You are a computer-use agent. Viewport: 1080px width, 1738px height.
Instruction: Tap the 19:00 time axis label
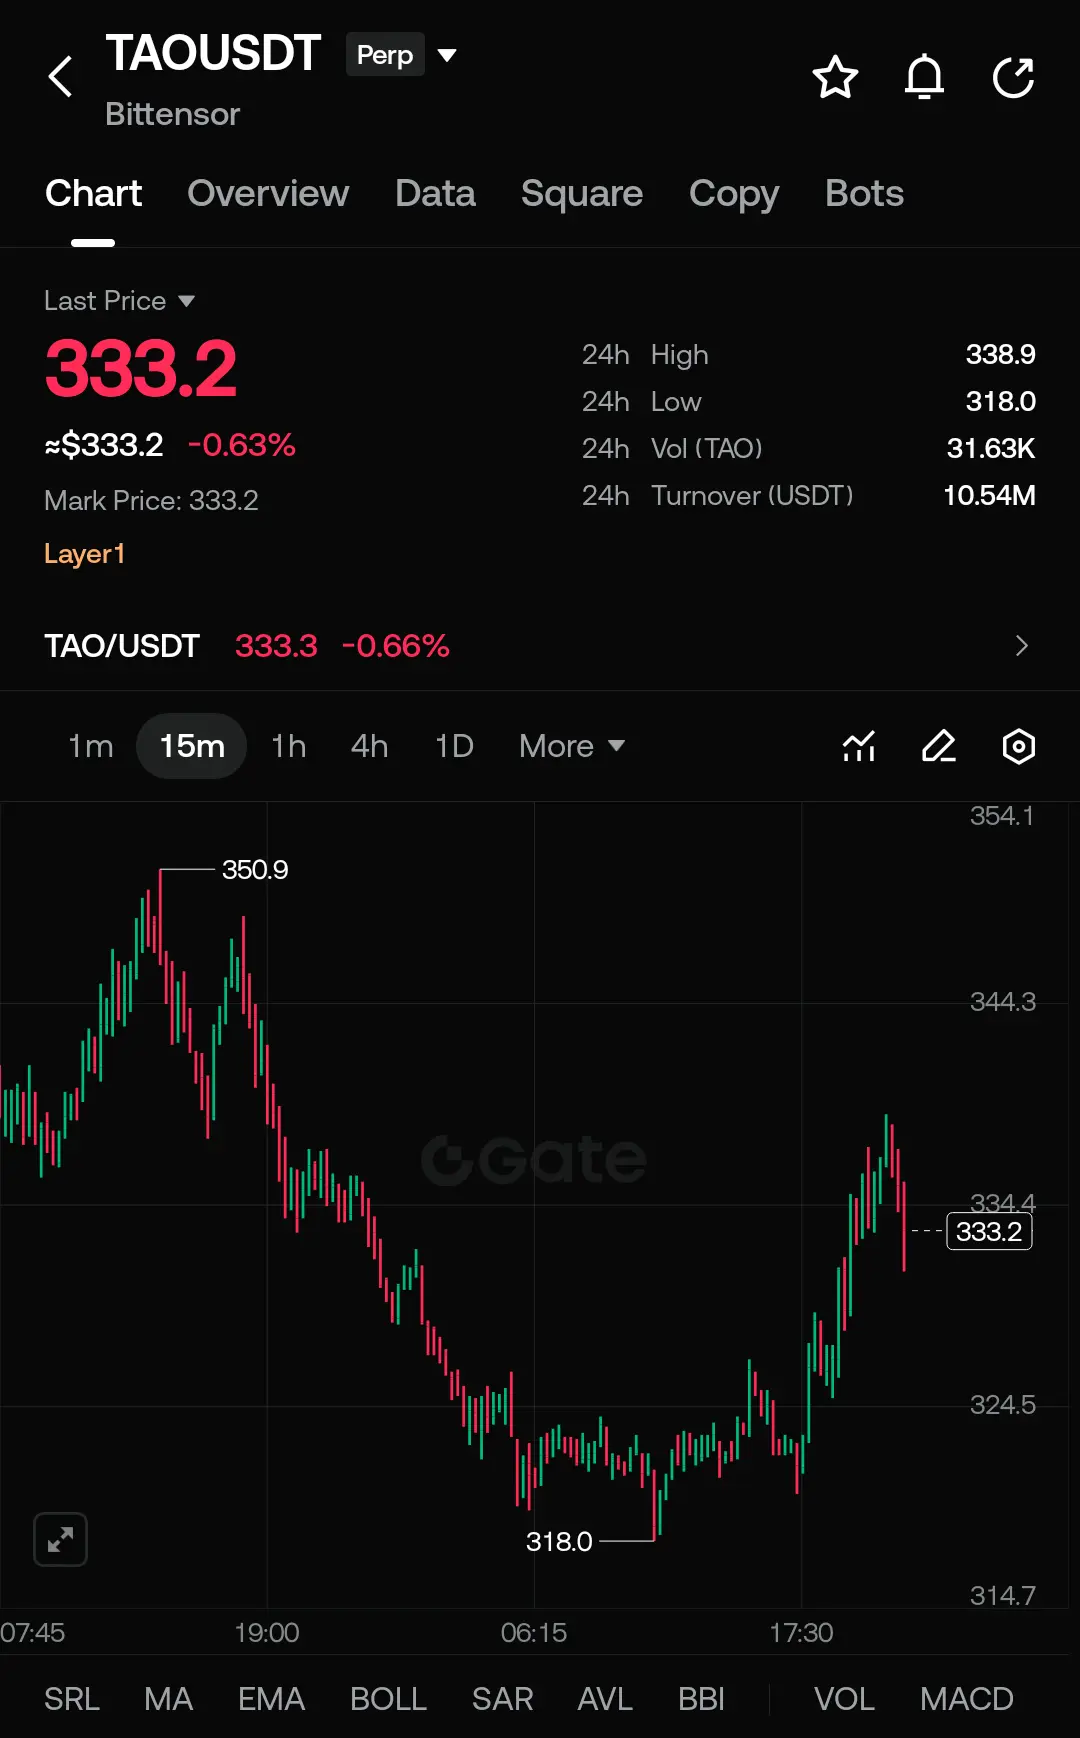pyautogui.click(x=267, y=1633)
